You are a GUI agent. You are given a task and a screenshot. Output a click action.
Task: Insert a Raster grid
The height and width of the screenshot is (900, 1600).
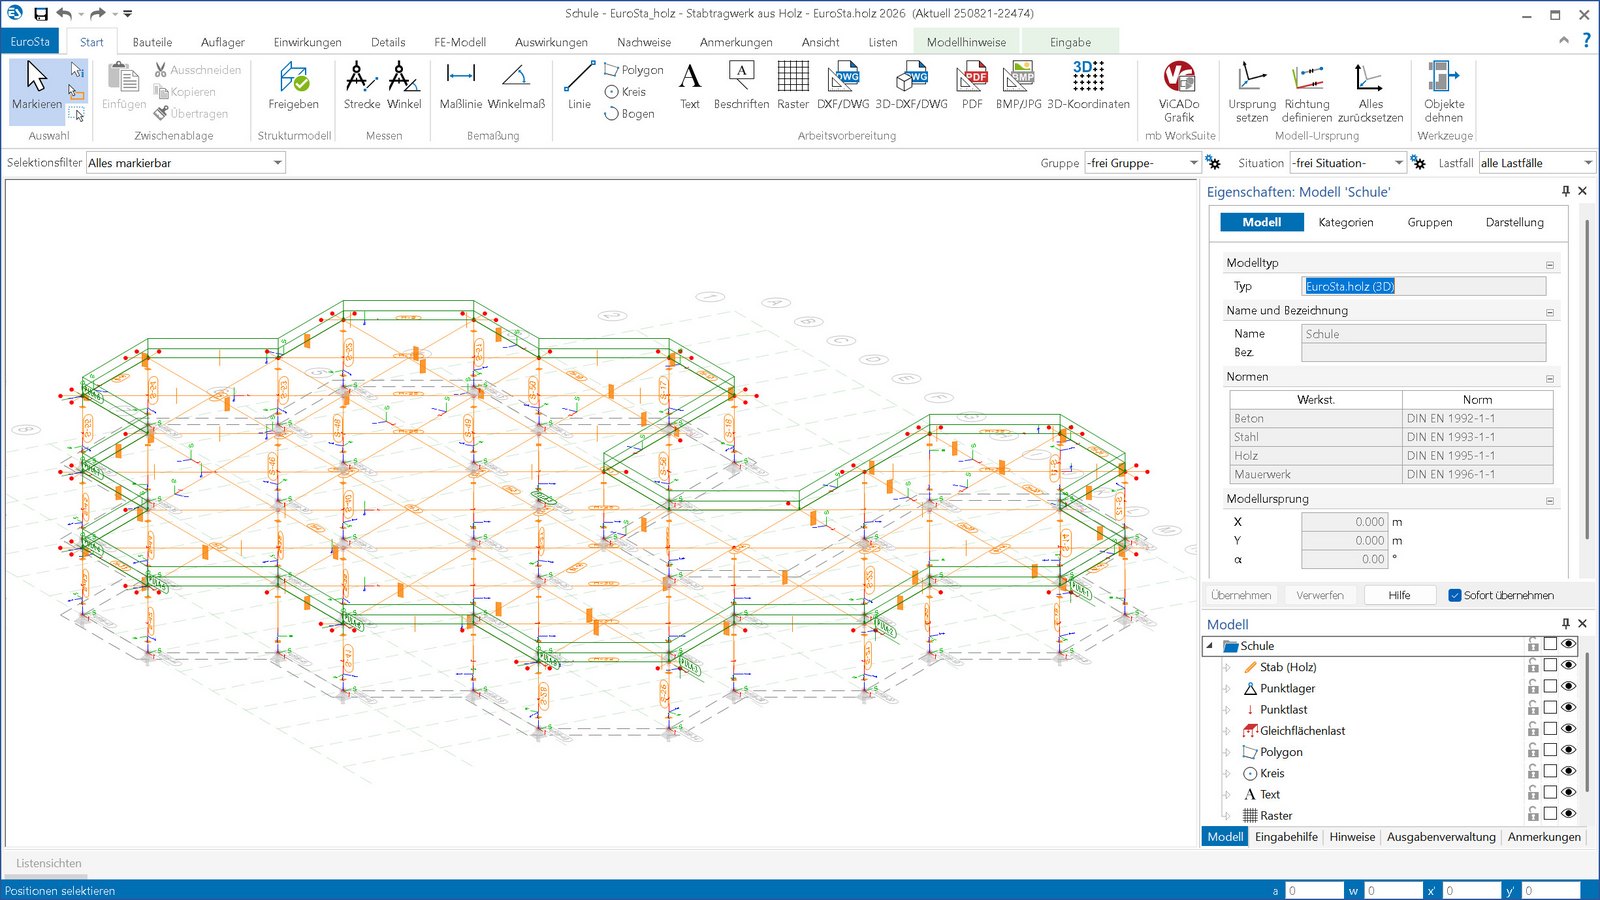click(792, 86)
